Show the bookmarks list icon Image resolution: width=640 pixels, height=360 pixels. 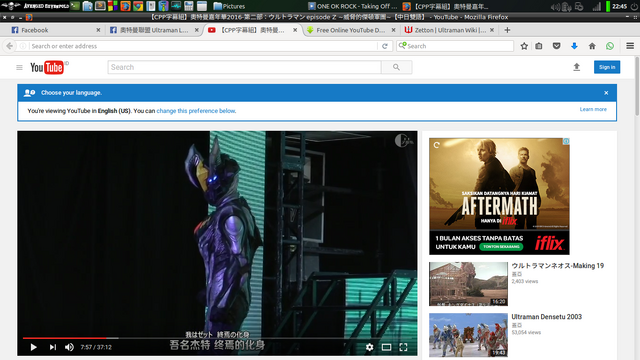539,46
